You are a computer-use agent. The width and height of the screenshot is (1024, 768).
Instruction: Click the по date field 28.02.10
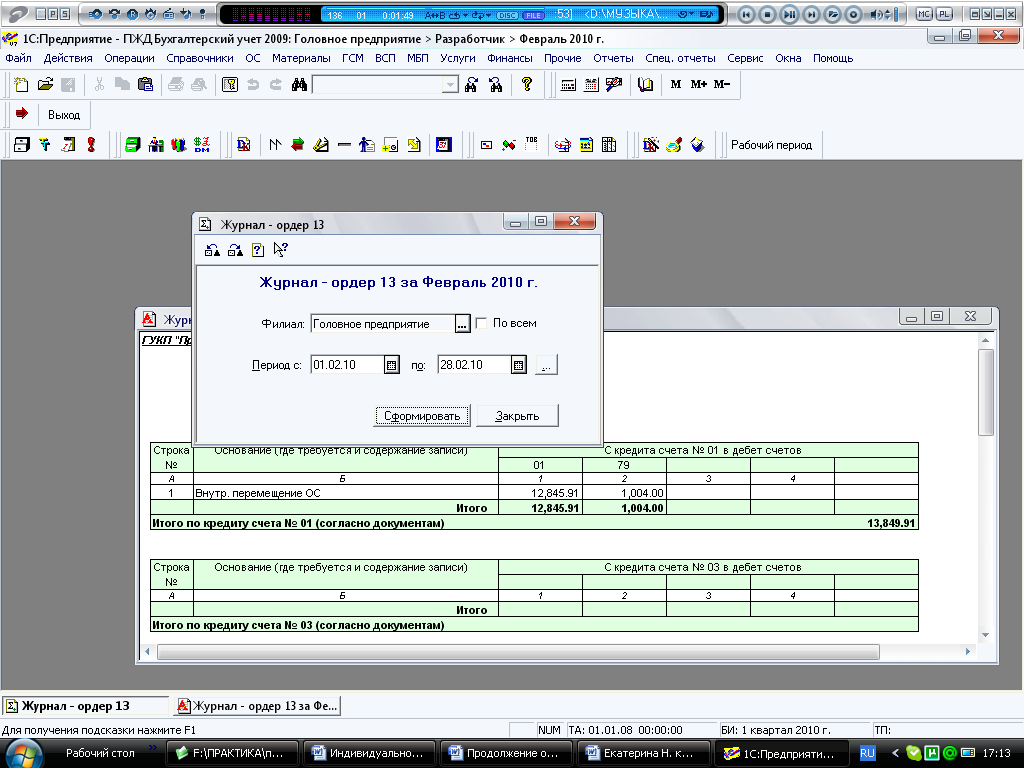(474, 365)
